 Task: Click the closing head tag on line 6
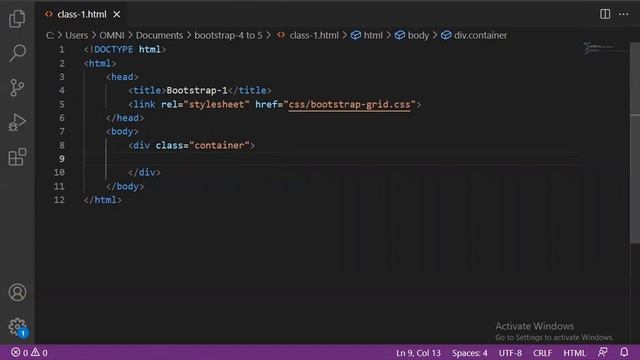125,118
